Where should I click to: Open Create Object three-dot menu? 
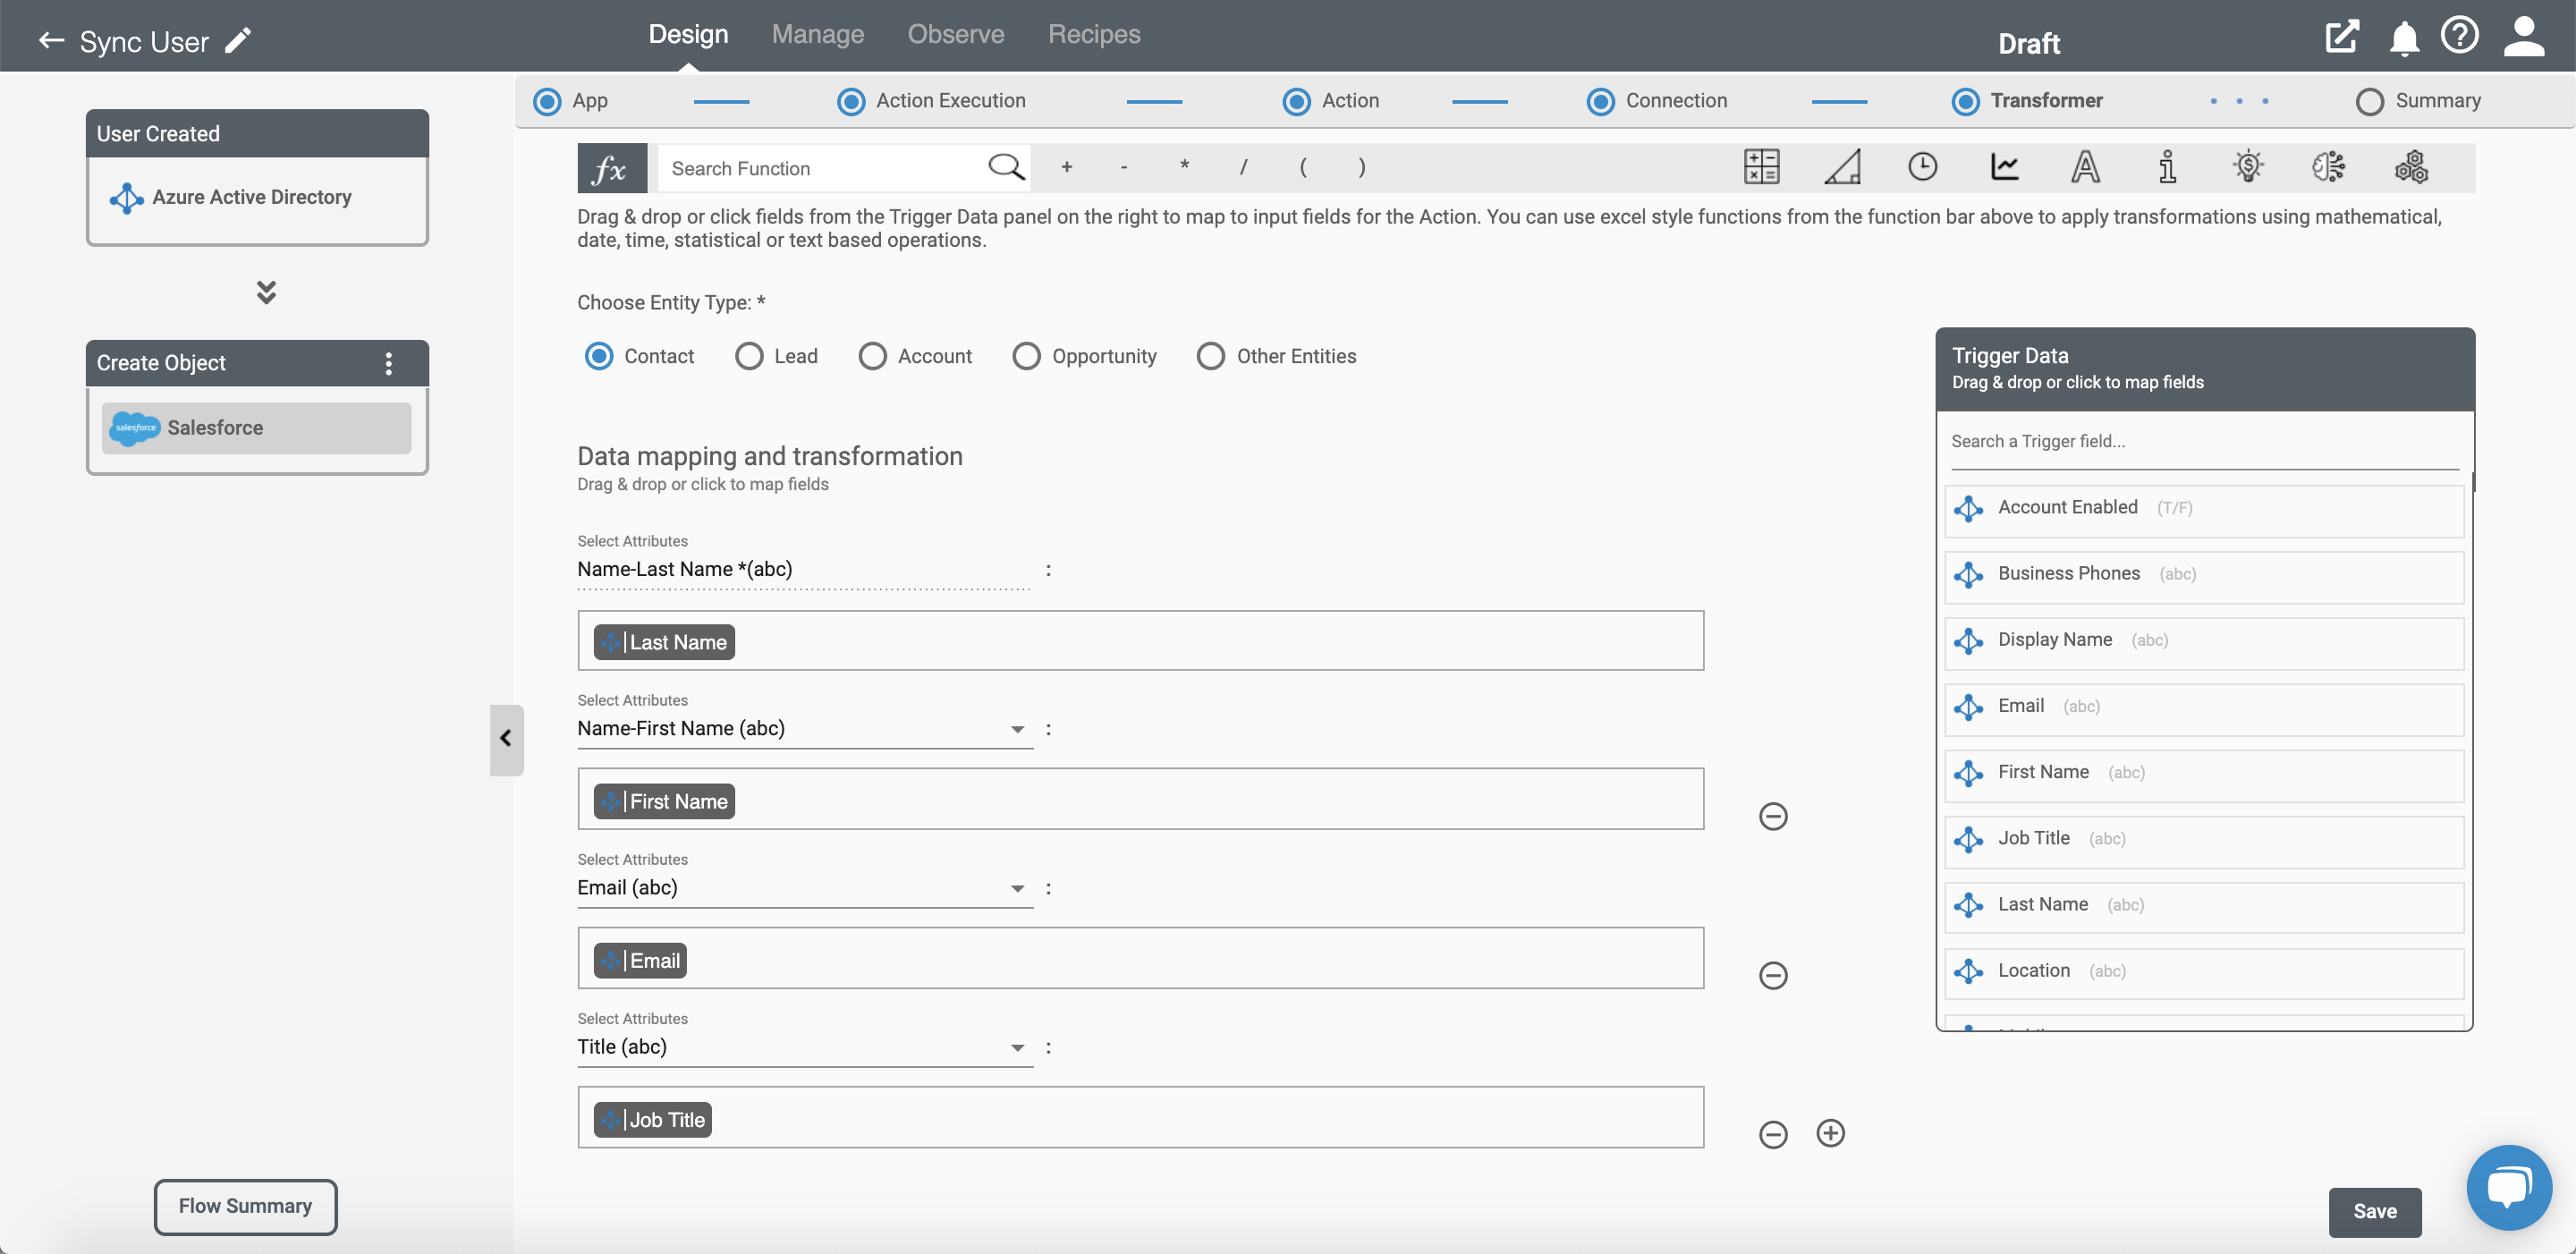389,364
